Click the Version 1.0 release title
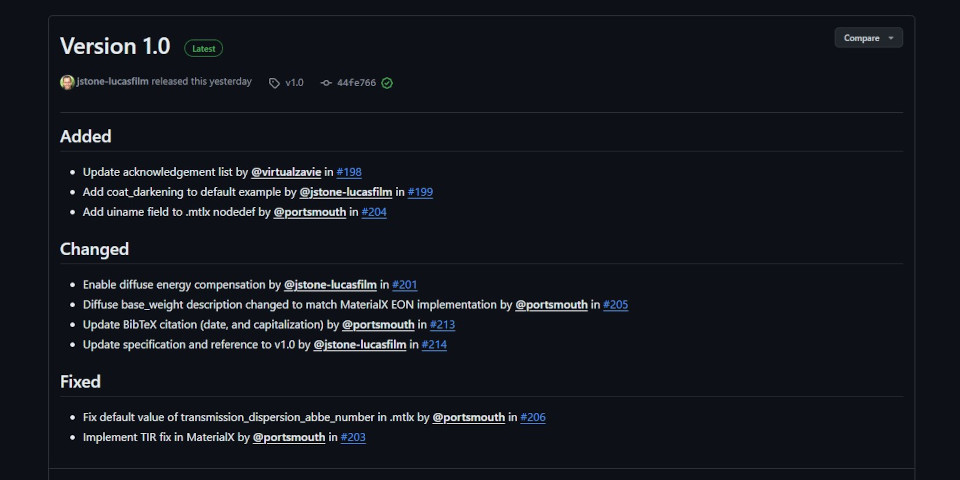 (x=115, y=46)
